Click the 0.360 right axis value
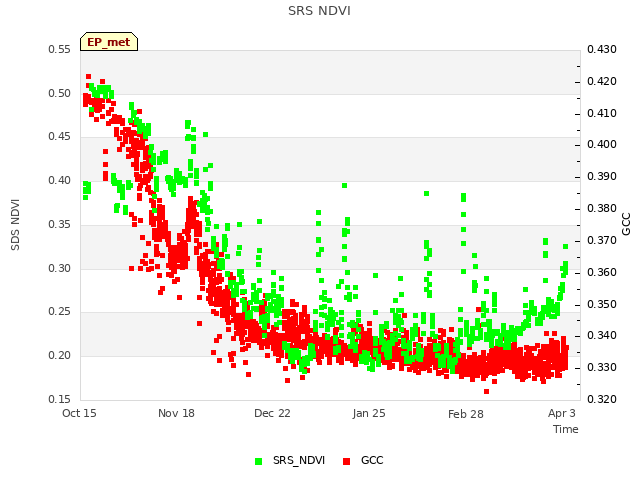Screen dimensions: 640x480 tap(602, 272)
